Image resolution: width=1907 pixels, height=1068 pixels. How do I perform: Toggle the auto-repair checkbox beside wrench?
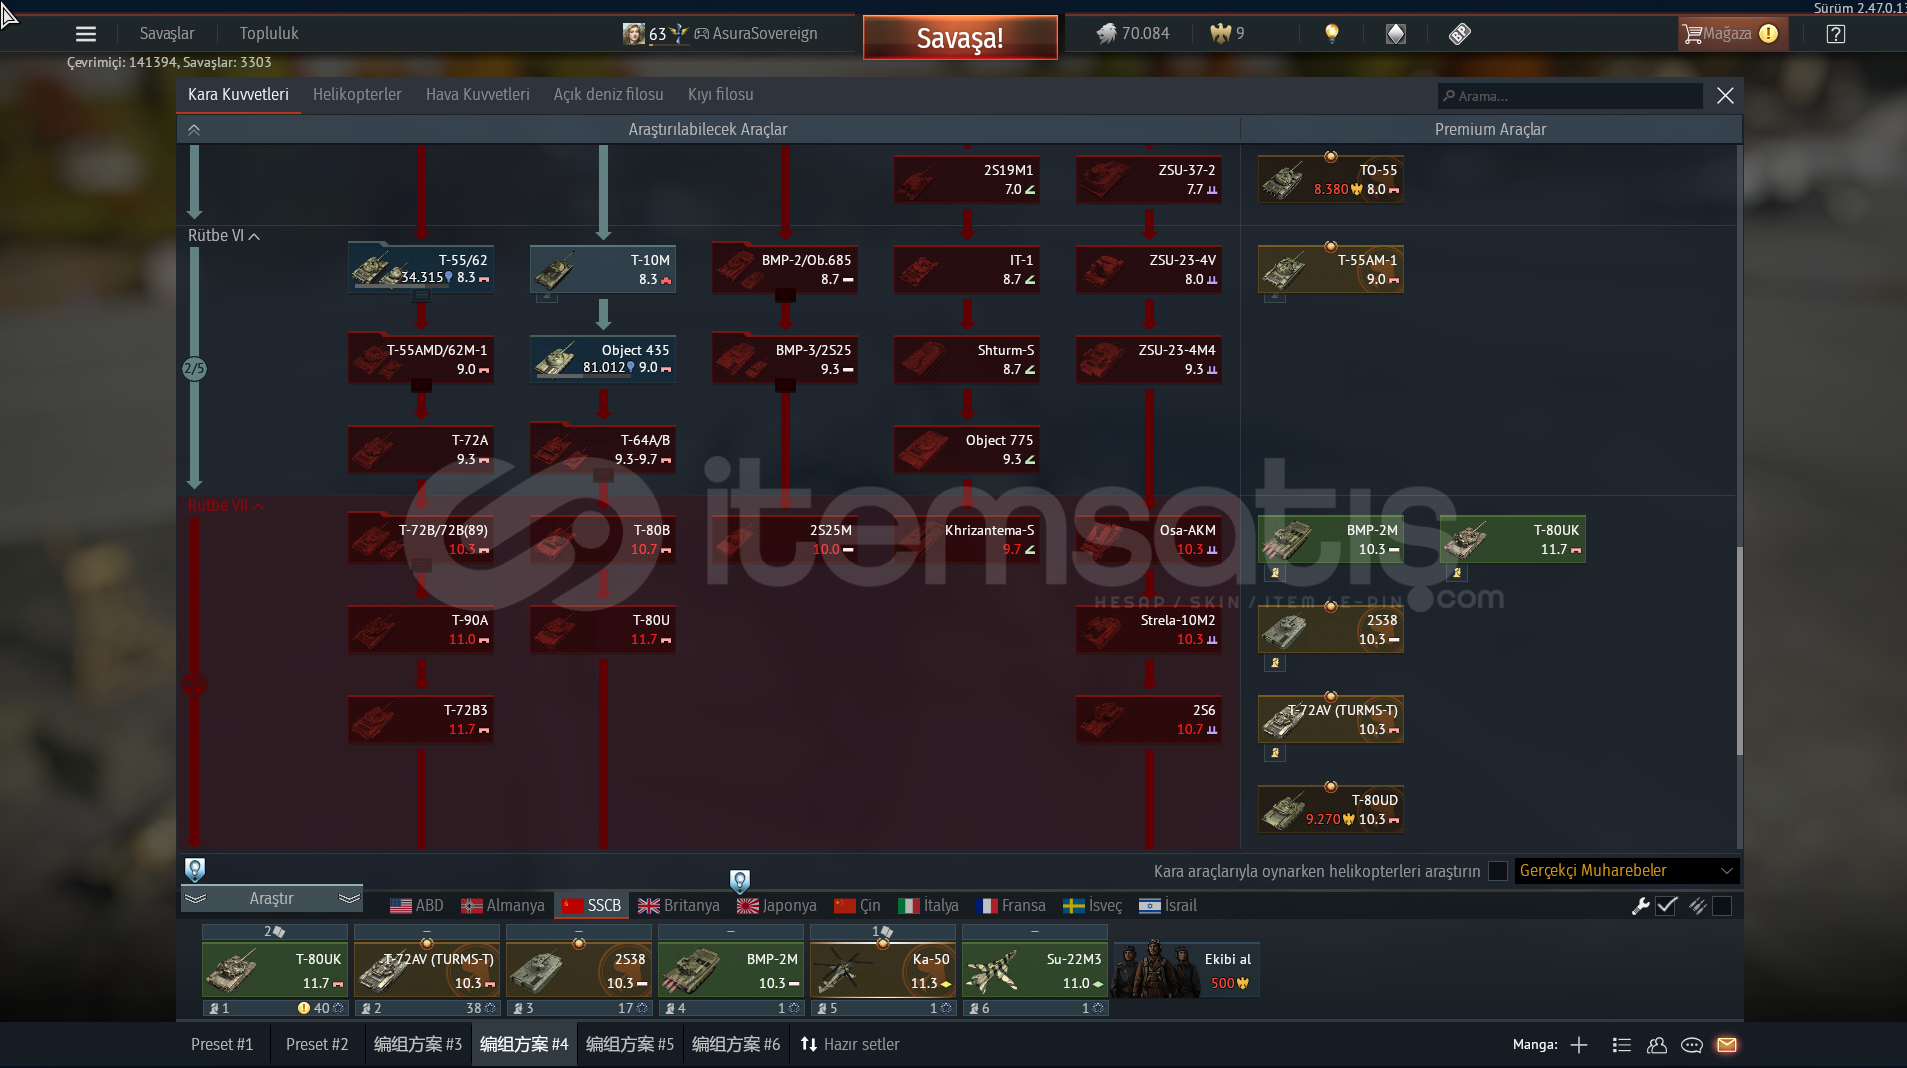pyautogui.click(x=1666, y=906)
